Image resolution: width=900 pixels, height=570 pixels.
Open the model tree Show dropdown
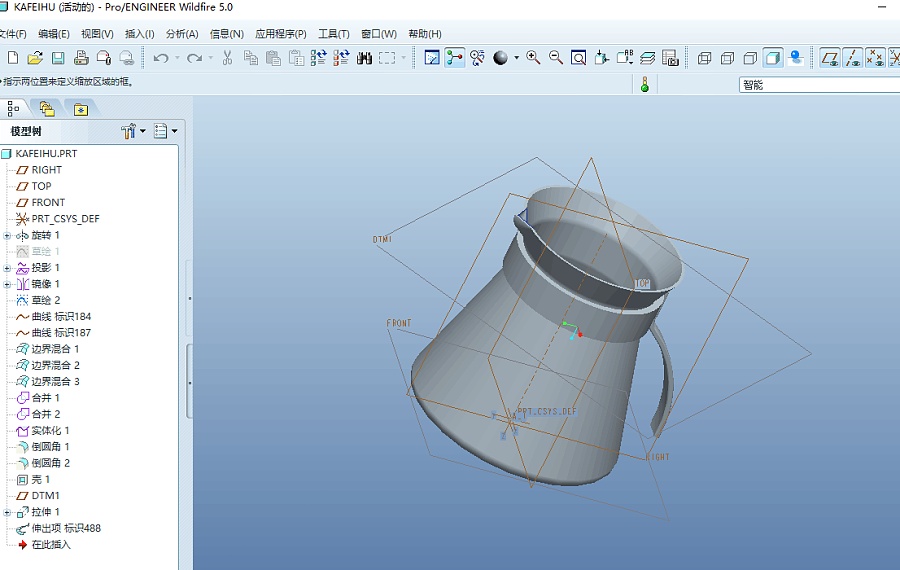pyautogui.click(x=133, y=131)
